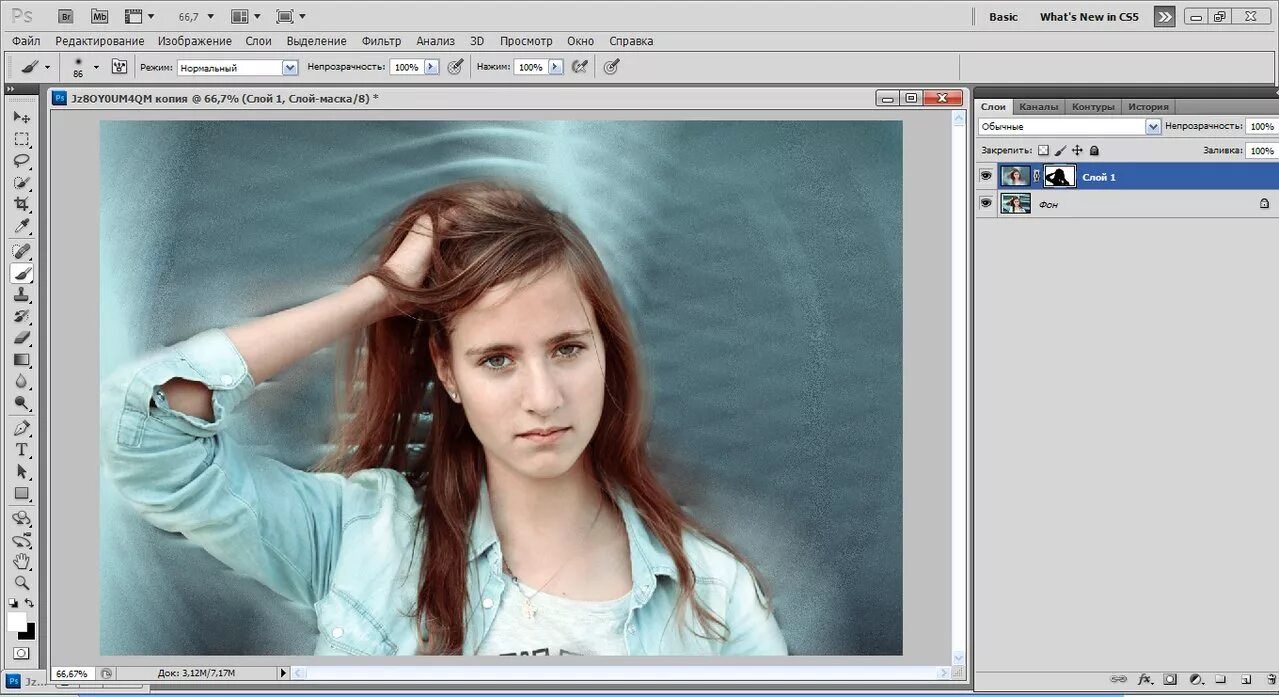
Task: Select the Crop tool
Action: coord(21,204)
